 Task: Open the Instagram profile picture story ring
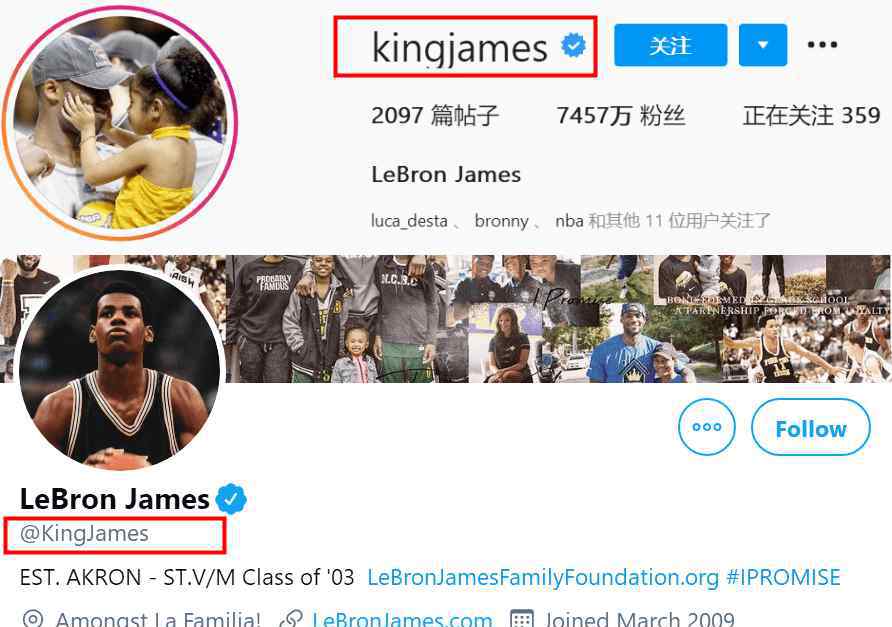pos(121,122)
